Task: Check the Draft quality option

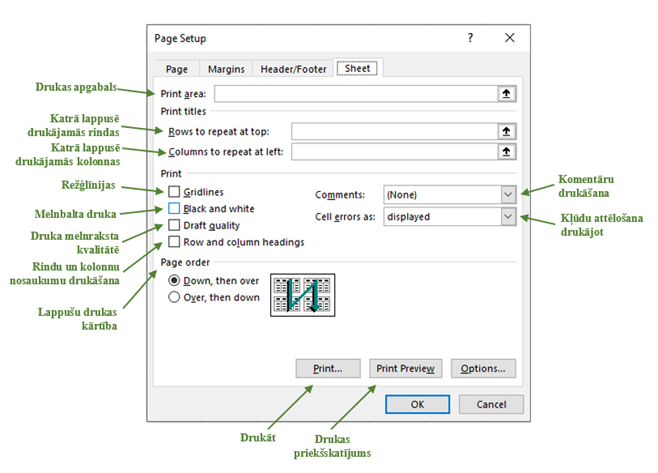Action: (x=176, y=225)
